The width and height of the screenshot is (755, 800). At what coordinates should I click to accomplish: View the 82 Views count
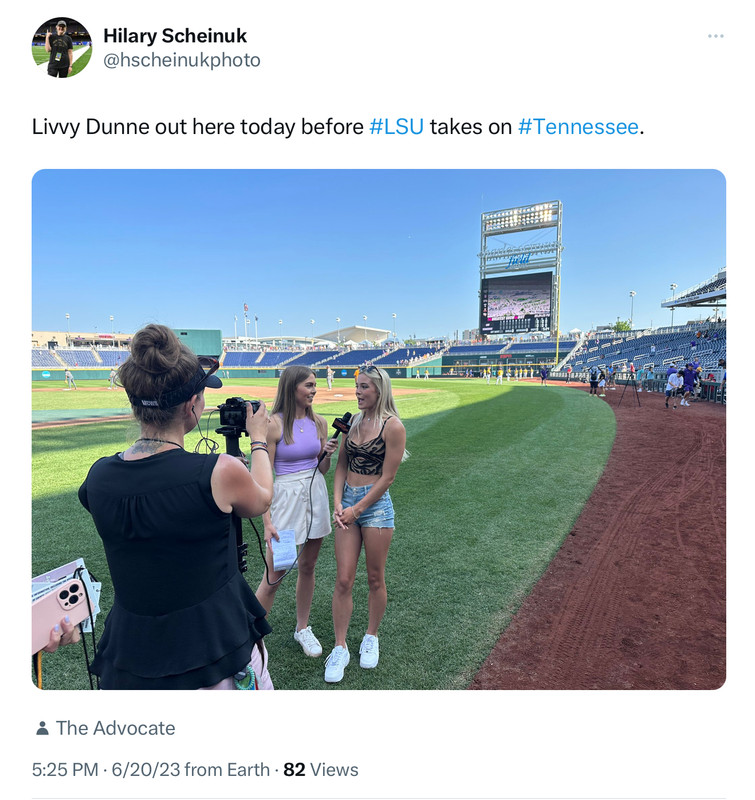[x=321, y=770]
